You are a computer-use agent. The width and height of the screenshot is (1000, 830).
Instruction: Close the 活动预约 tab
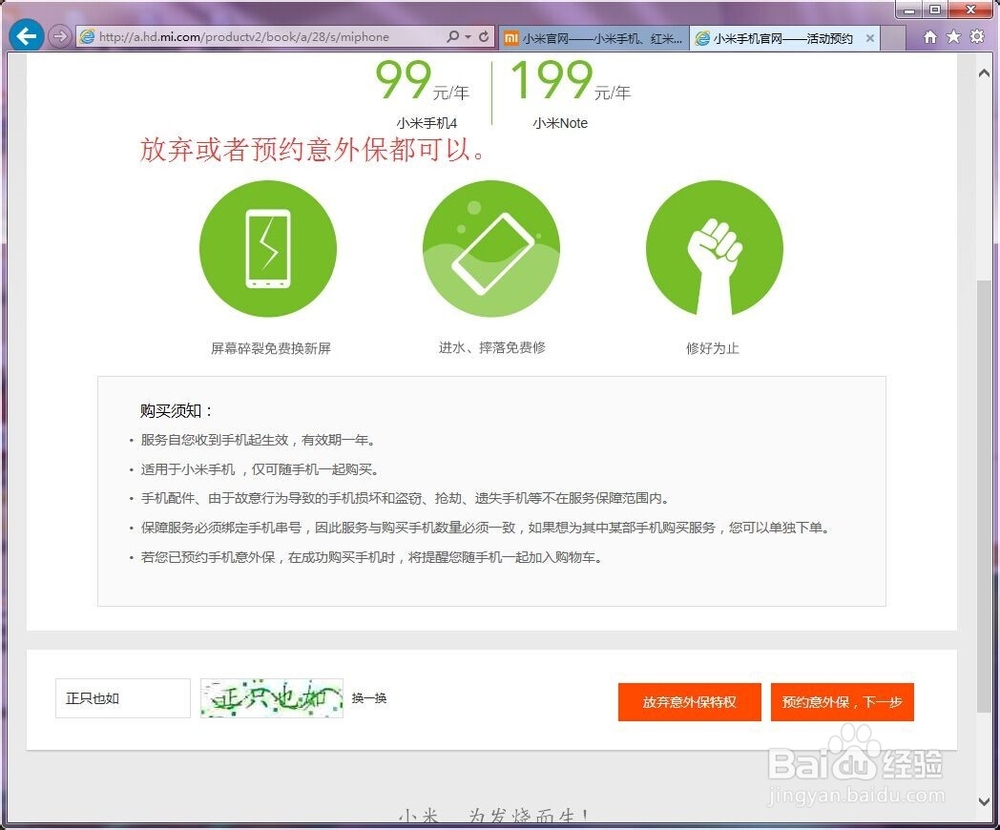click(x=870, y=38)
